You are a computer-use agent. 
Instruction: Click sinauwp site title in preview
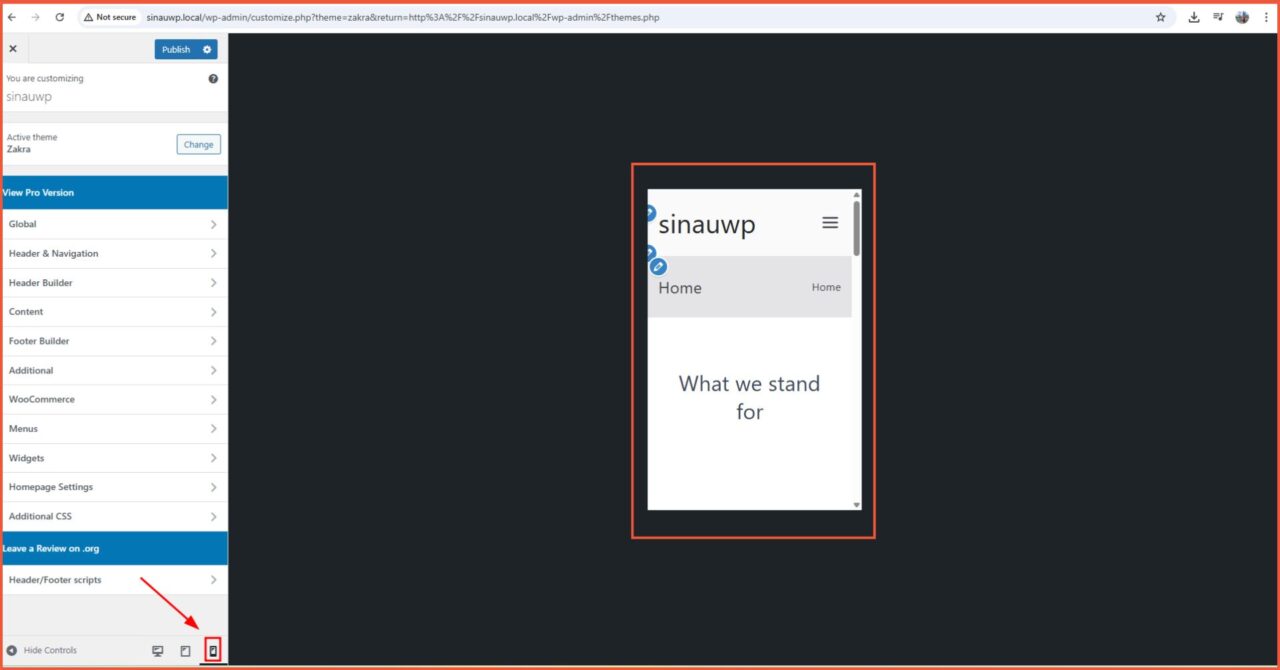(707, 225)
